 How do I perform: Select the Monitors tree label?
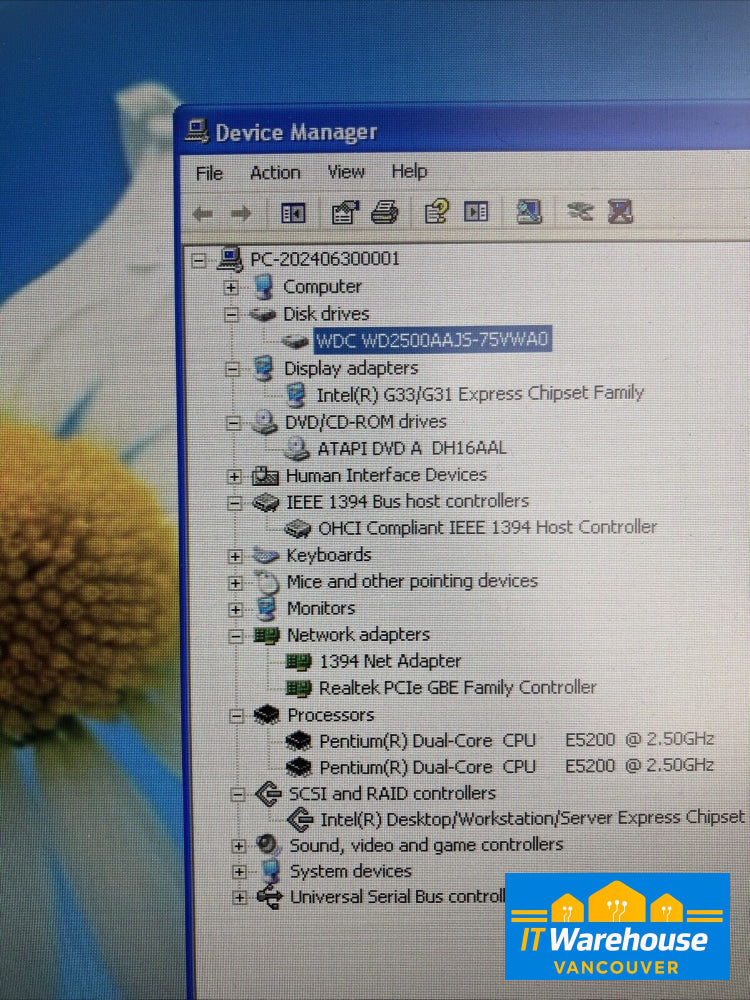[321, 608]
